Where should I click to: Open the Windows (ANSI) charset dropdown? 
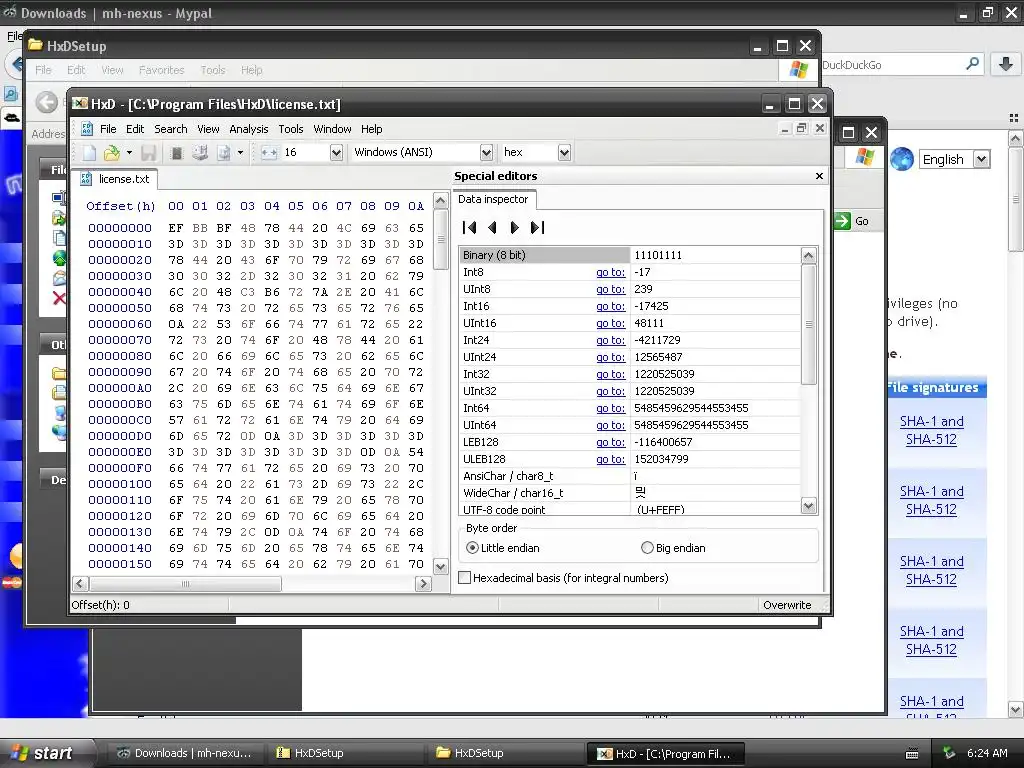(486, 153)
